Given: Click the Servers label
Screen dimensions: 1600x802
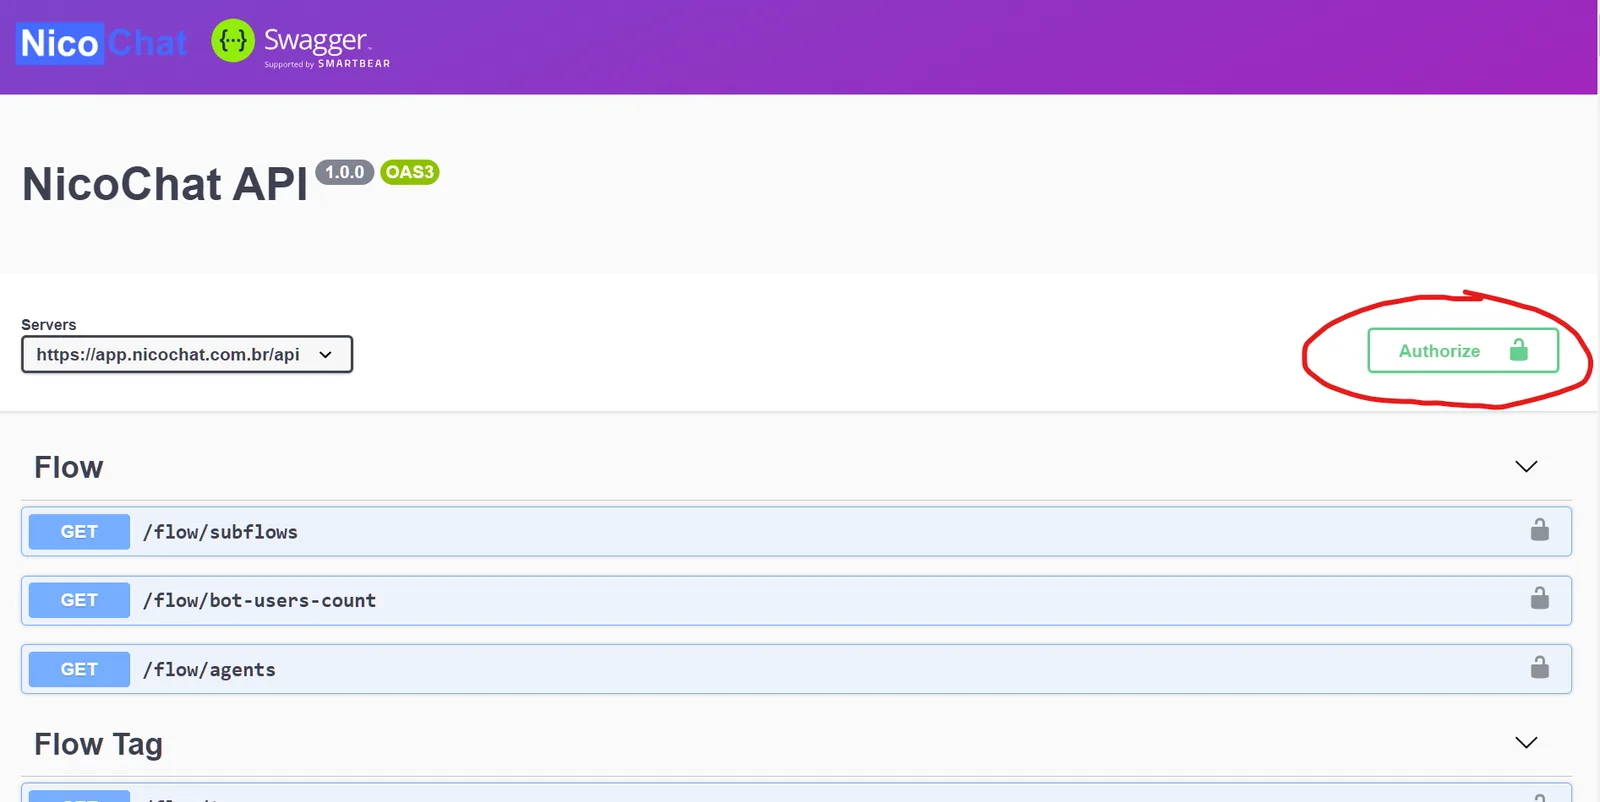Looking at the screenshot, I should [x=49, y=325].
